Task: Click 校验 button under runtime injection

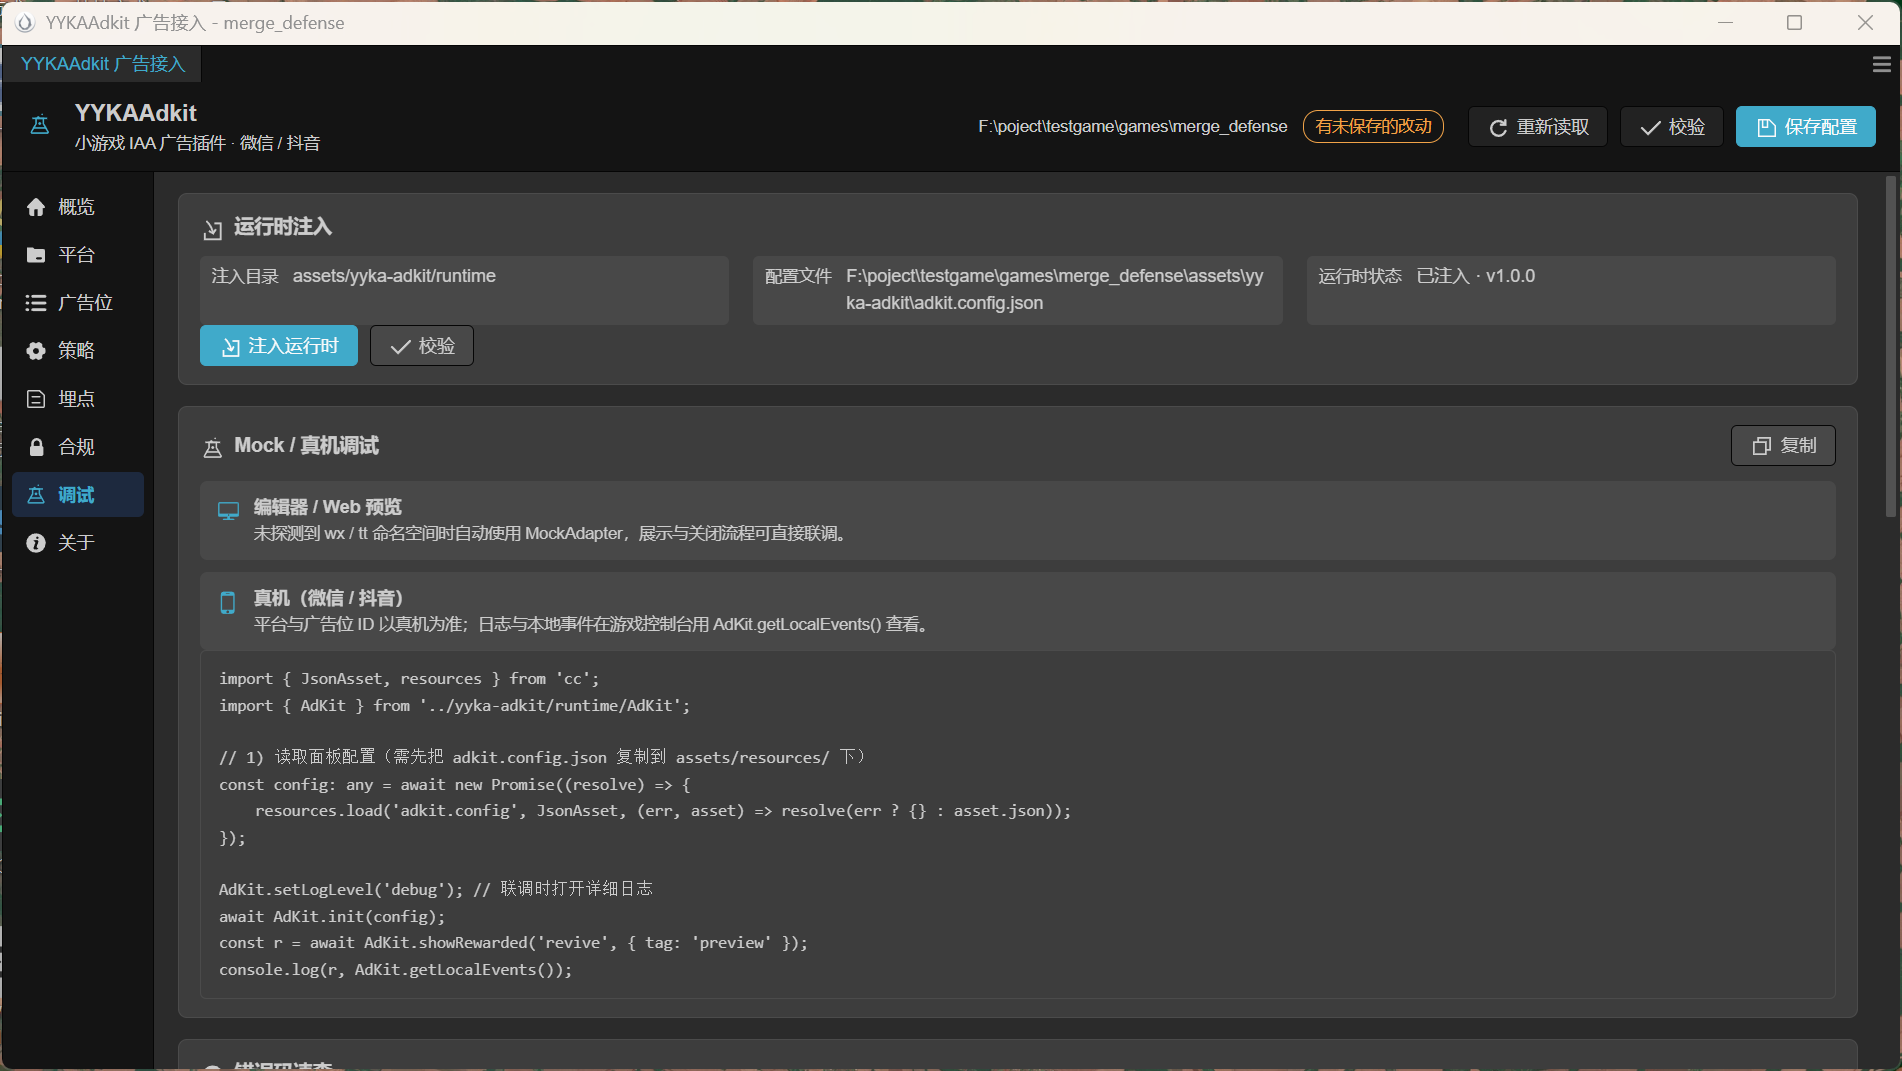Action: tap(422, 346)
